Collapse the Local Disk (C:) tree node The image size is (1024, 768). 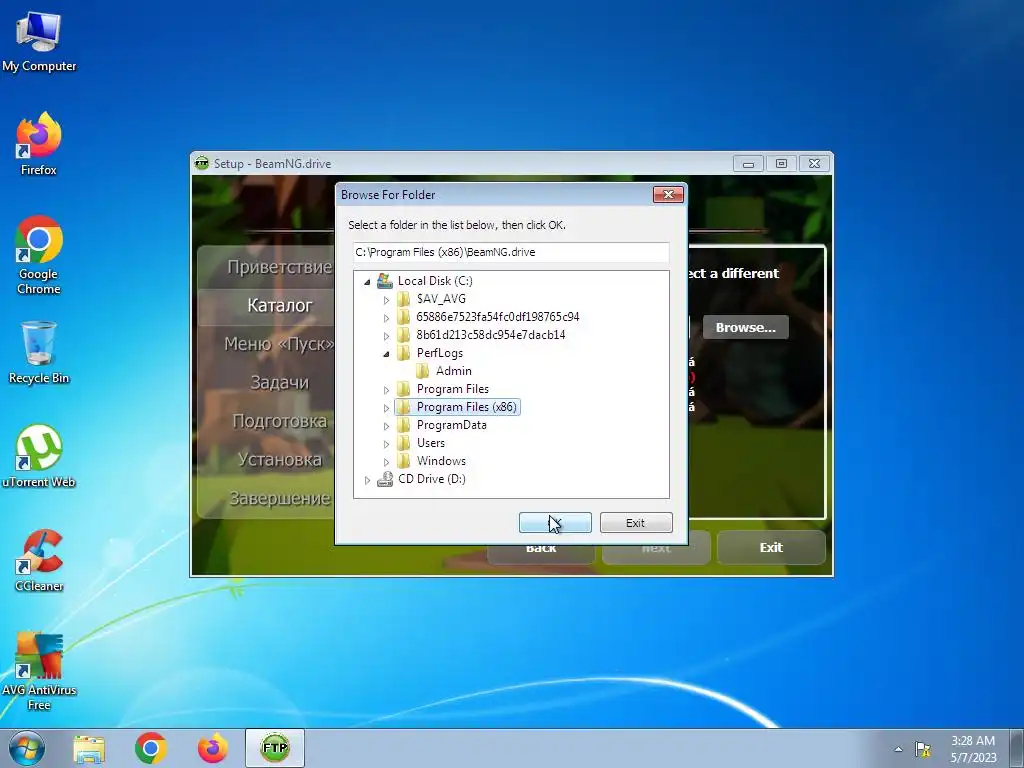coord(367,281)
